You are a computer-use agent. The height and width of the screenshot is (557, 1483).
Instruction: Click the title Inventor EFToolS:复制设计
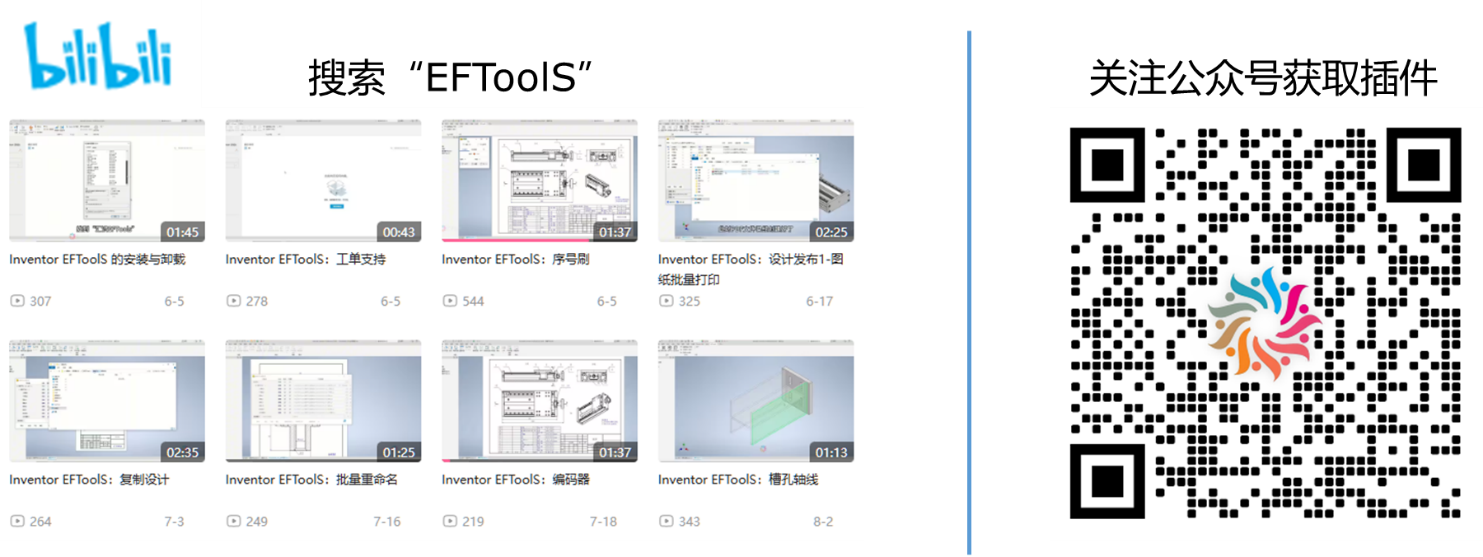89,480
